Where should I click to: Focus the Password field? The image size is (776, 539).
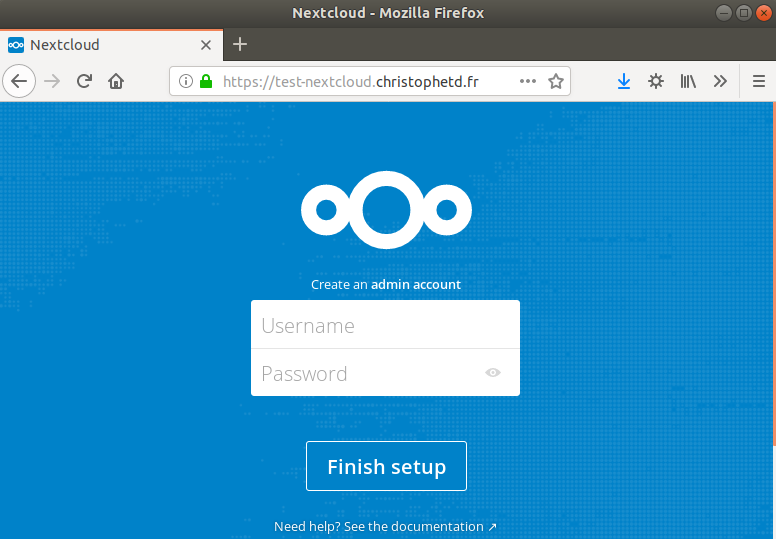pyautogui.click(x=385, y=373)
